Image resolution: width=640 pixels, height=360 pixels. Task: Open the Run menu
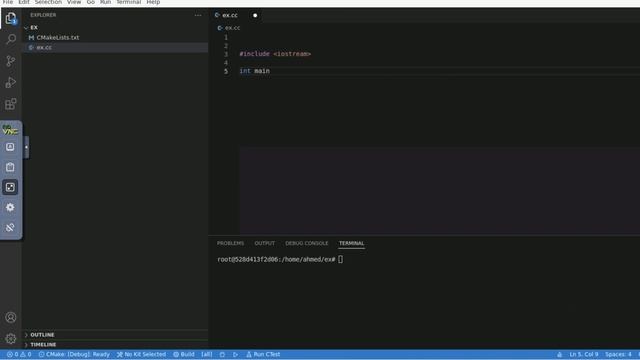coord(105,2)
